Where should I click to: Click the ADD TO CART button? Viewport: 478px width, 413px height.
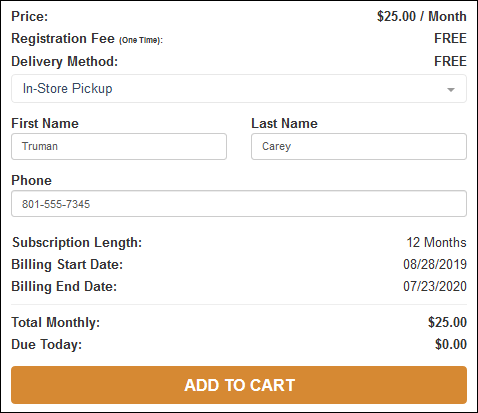(239, 385)
